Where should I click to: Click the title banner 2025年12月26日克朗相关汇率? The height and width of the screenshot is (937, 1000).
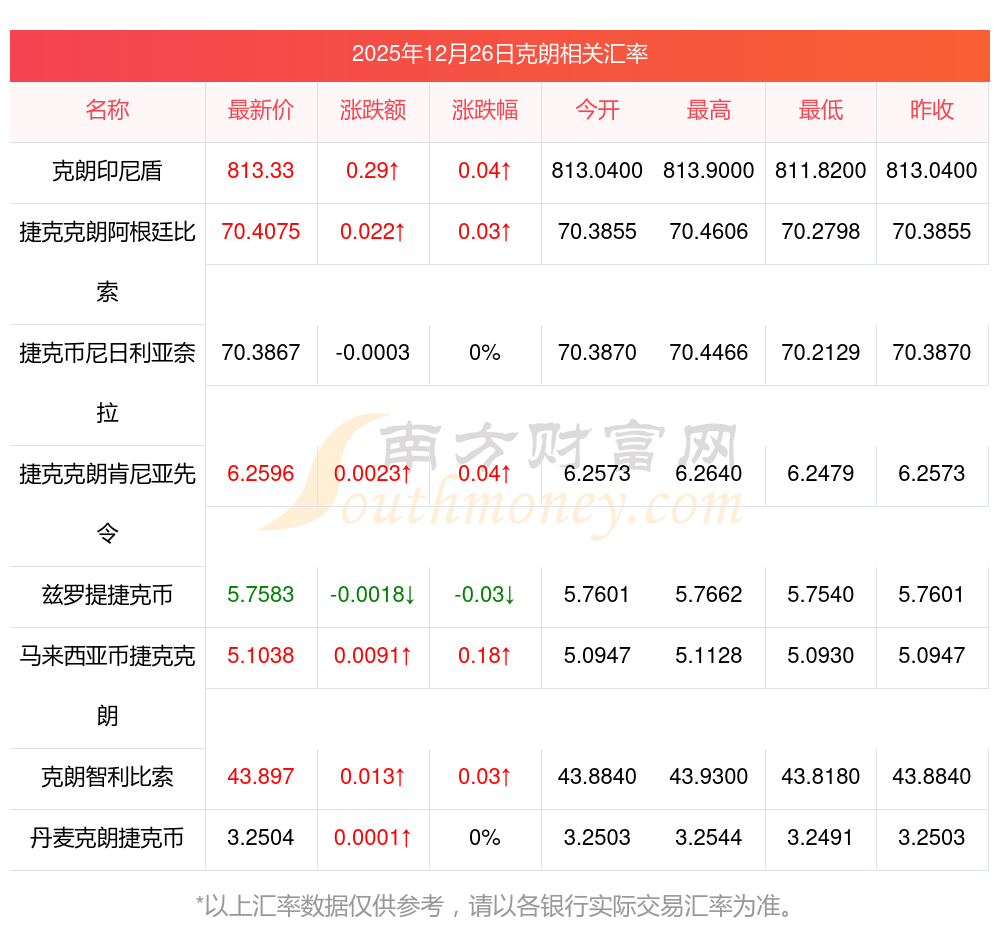pyautogui.click(x=500, y=54)
